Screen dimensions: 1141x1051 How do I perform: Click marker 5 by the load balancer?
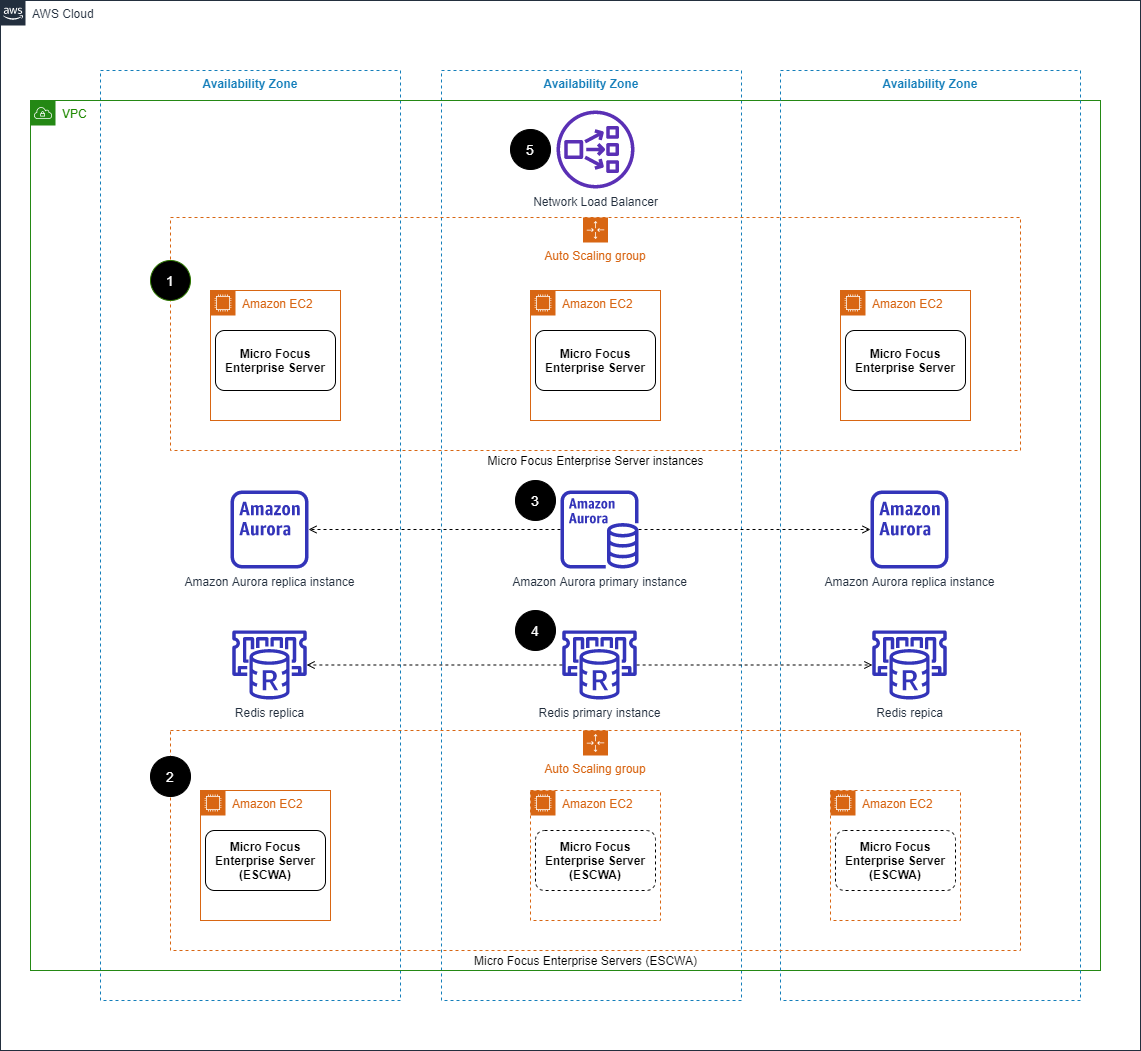click(x=530, y=149)
